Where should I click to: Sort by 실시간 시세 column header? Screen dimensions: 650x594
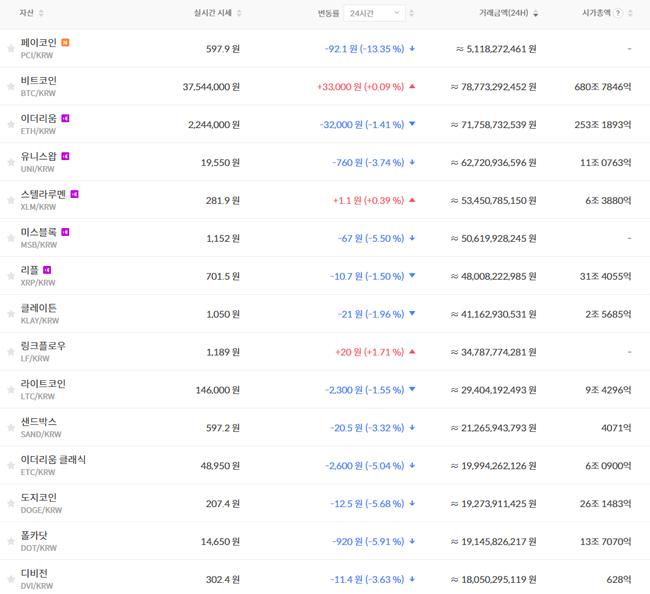[216, 13]
